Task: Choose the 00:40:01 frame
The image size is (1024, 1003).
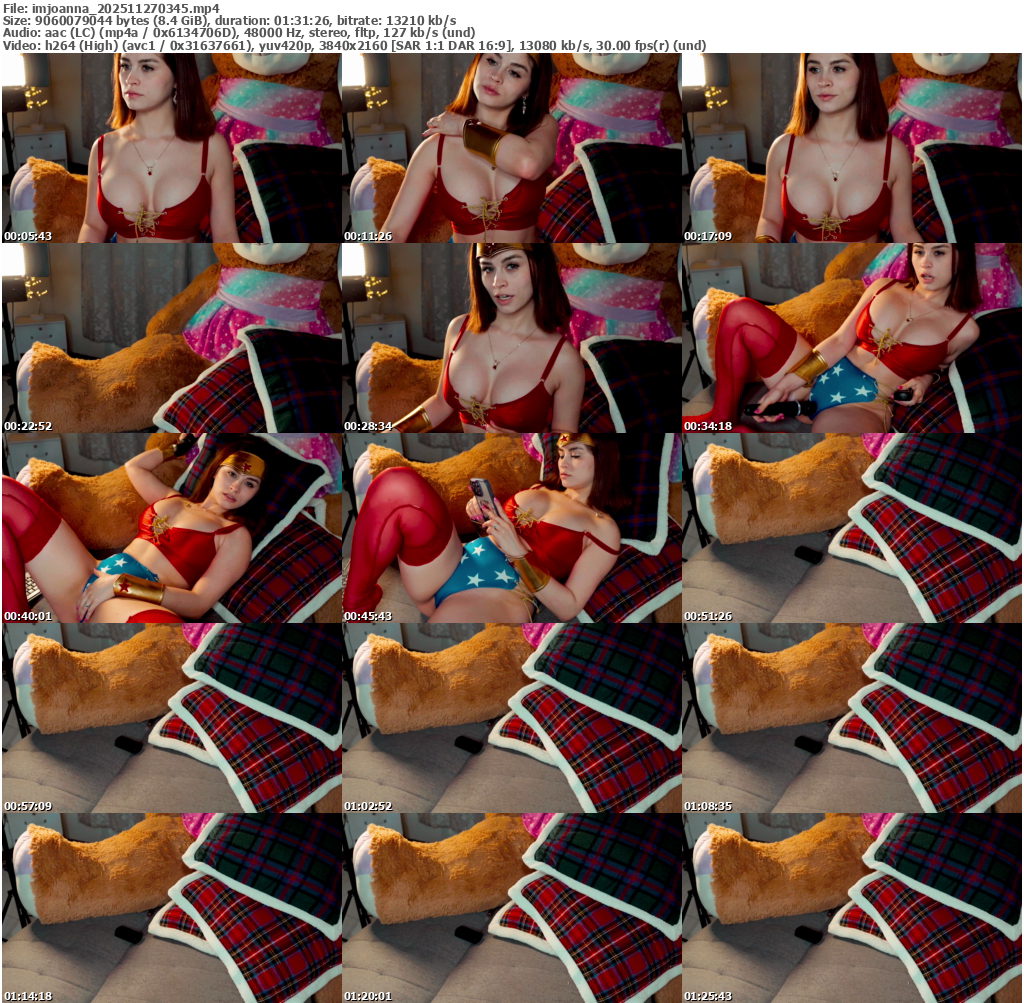Action: 172,528
